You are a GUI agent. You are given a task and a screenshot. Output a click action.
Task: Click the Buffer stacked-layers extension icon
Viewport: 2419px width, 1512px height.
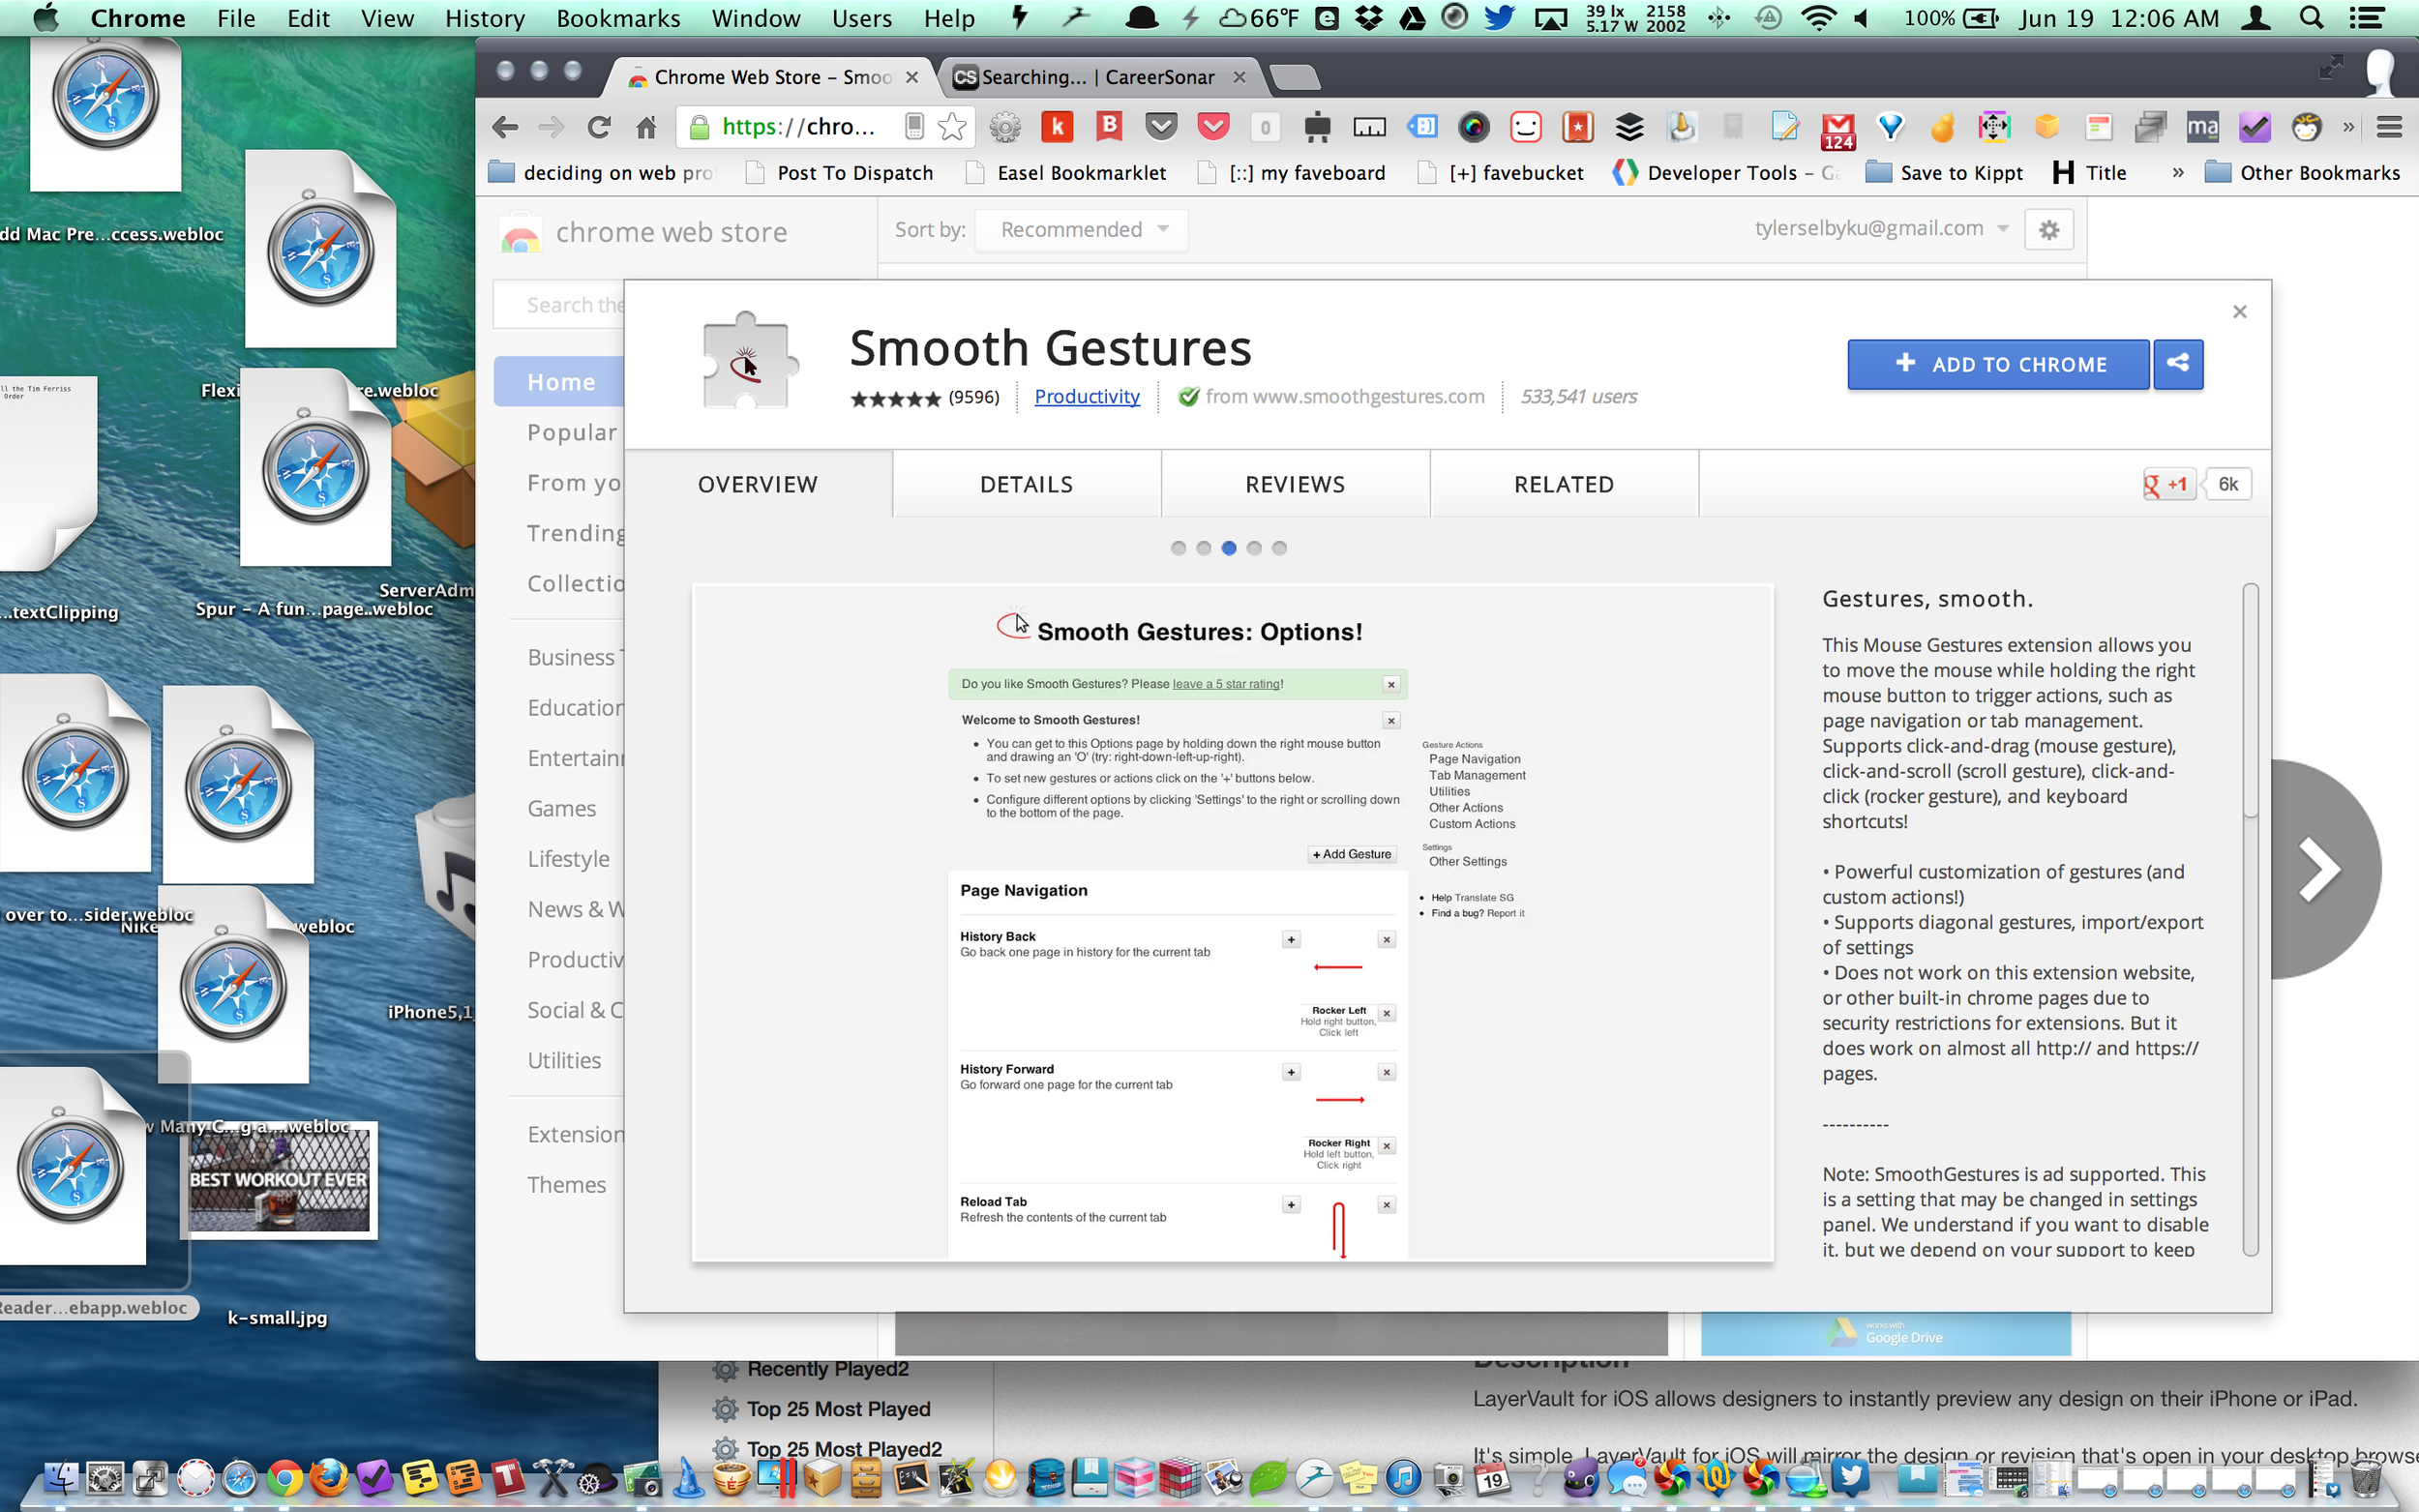point(1630,127)
